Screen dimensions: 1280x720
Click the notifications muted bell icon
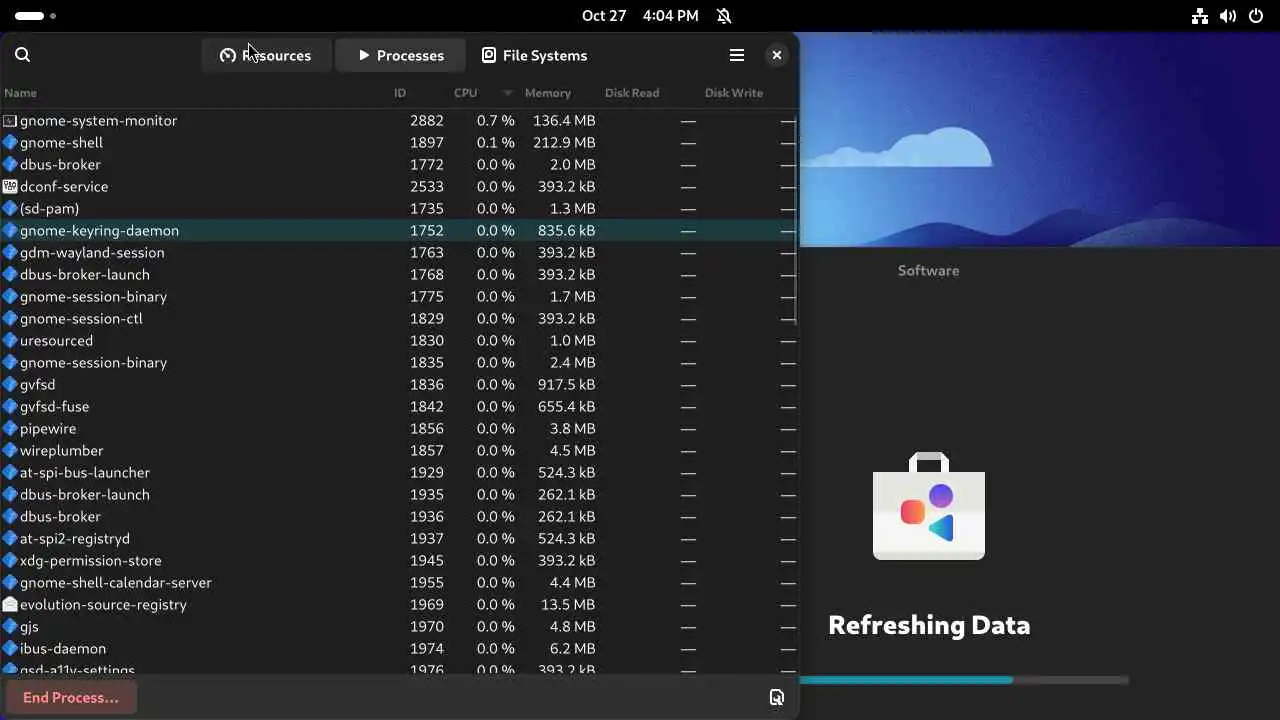coord(724,16)
